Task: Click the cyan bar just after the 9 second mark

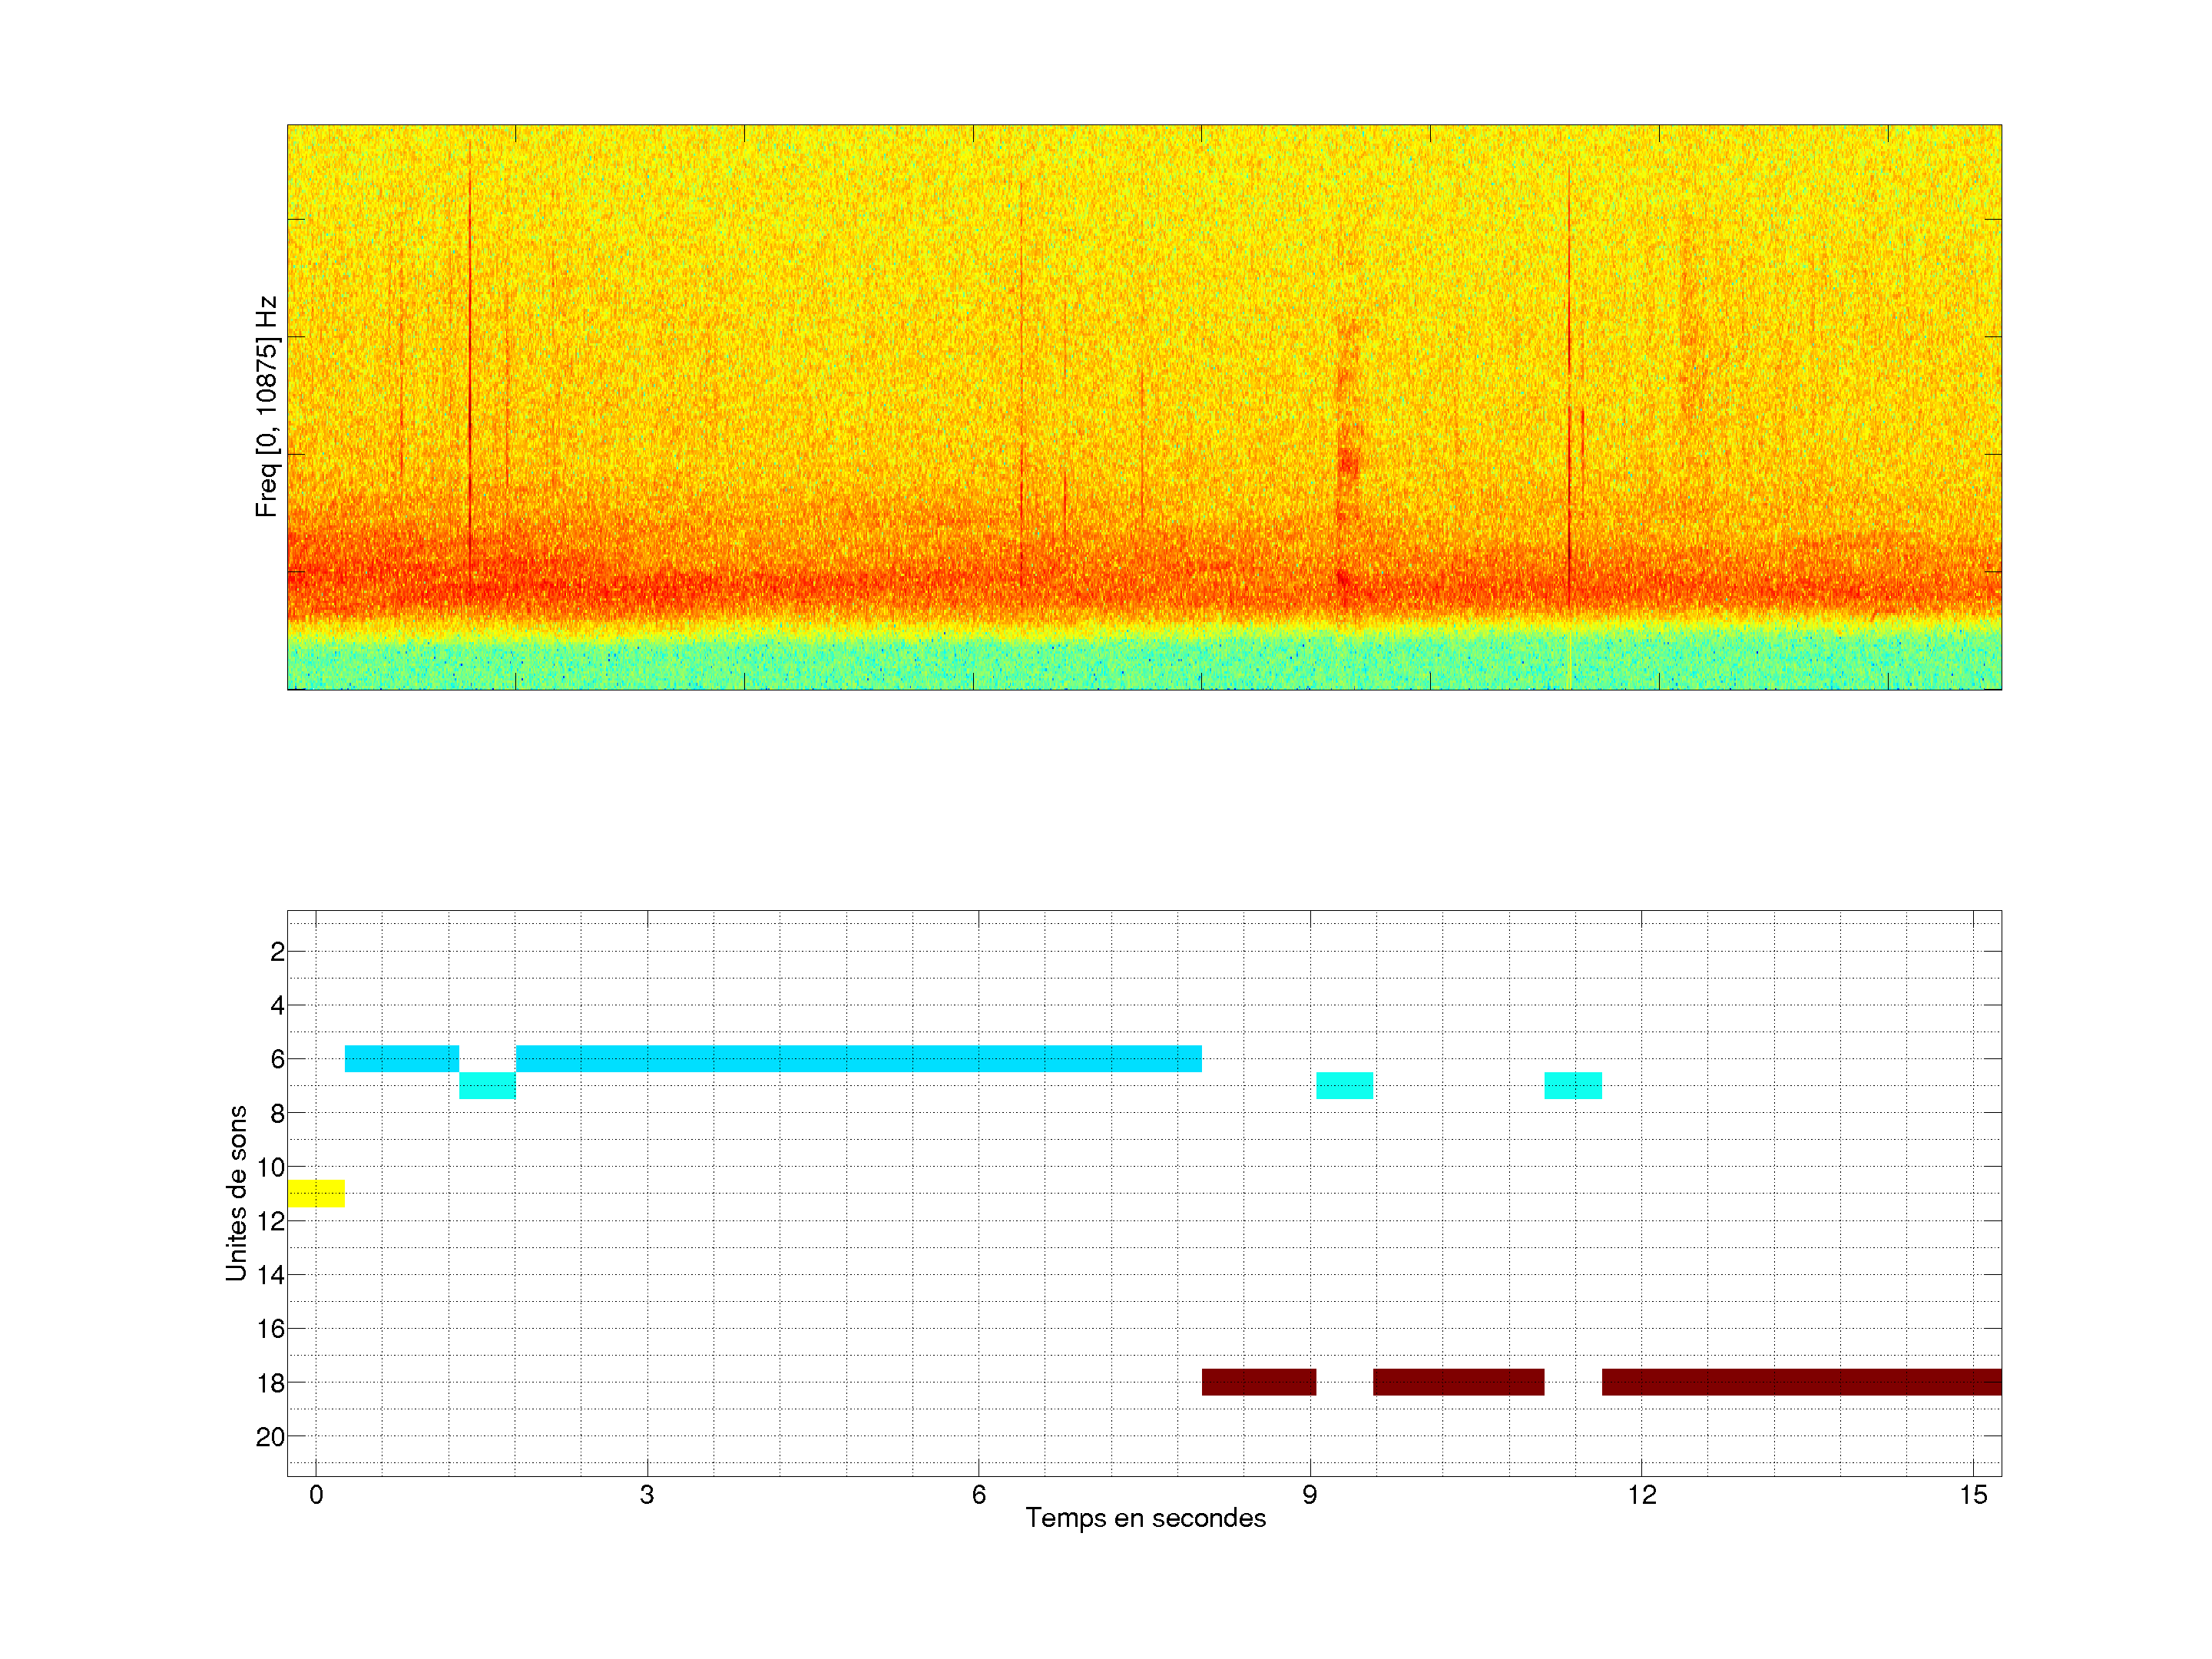Action: (1344, 1085)
